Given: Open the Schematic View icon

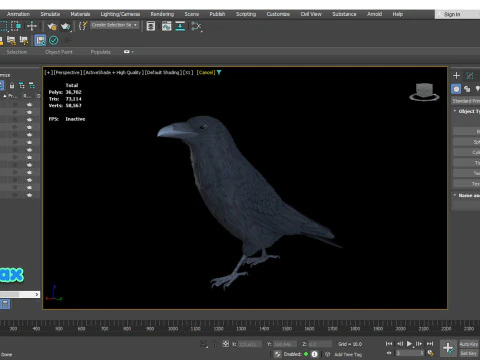Looking at the screenshot, I should coord(196,26).
